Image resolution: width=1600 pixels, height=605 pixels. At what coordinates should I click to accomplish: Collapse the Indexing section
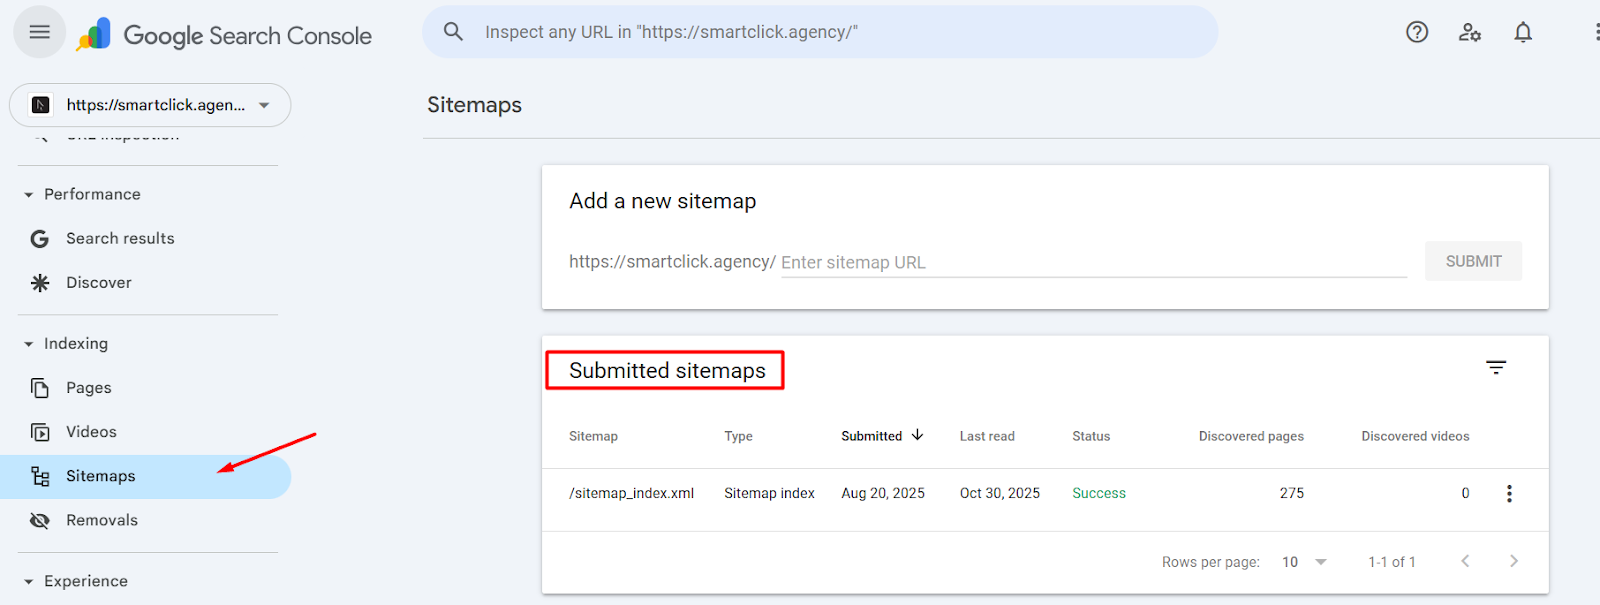(x=29, y=344)
